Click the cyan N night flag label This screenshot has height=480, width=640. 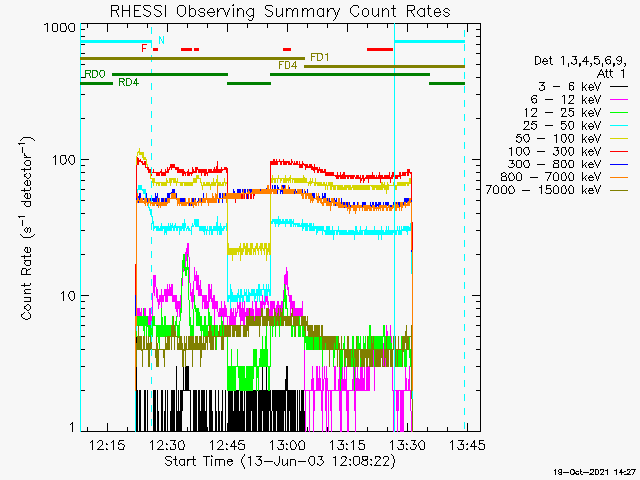(x=161, y=40)
